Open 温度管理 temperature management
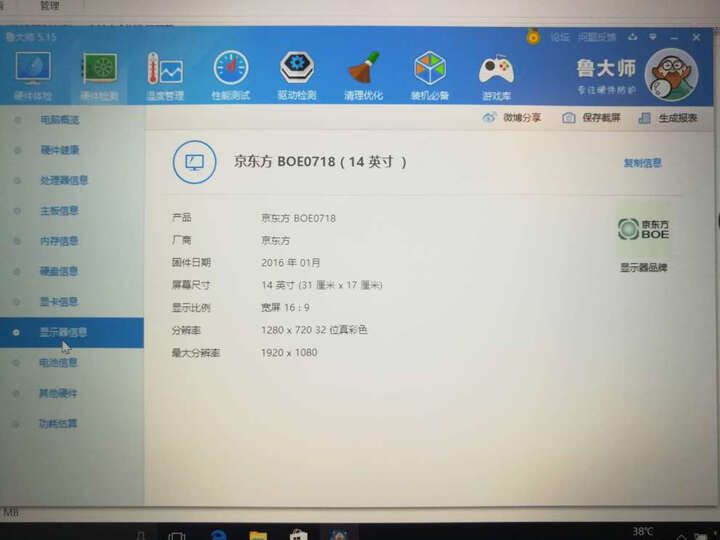The image size is (720, 540). pos(165,76)
